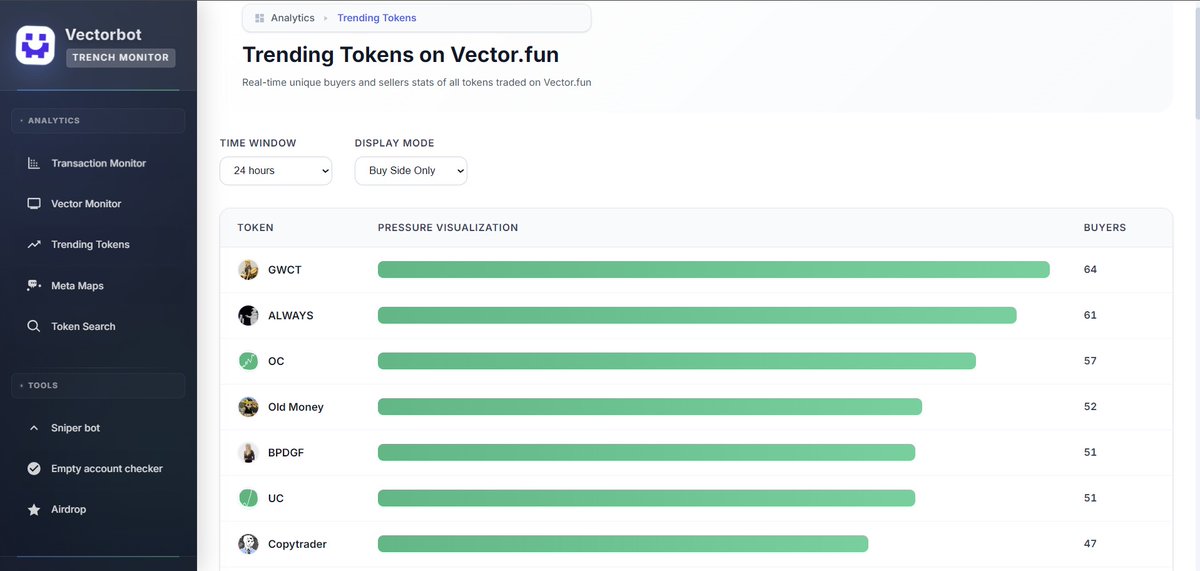Click the Sniper bot chevron icon

[x=33, y=428]
